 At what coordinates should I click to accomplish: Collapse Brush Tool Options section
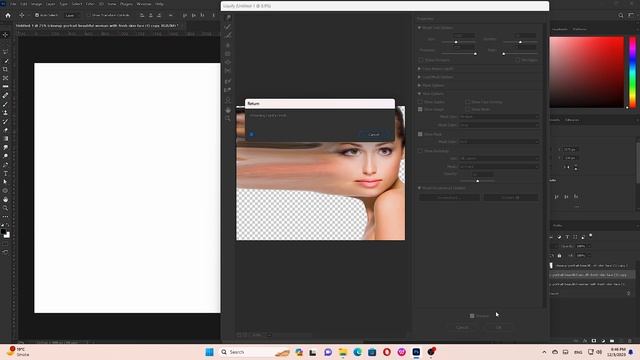419,28
